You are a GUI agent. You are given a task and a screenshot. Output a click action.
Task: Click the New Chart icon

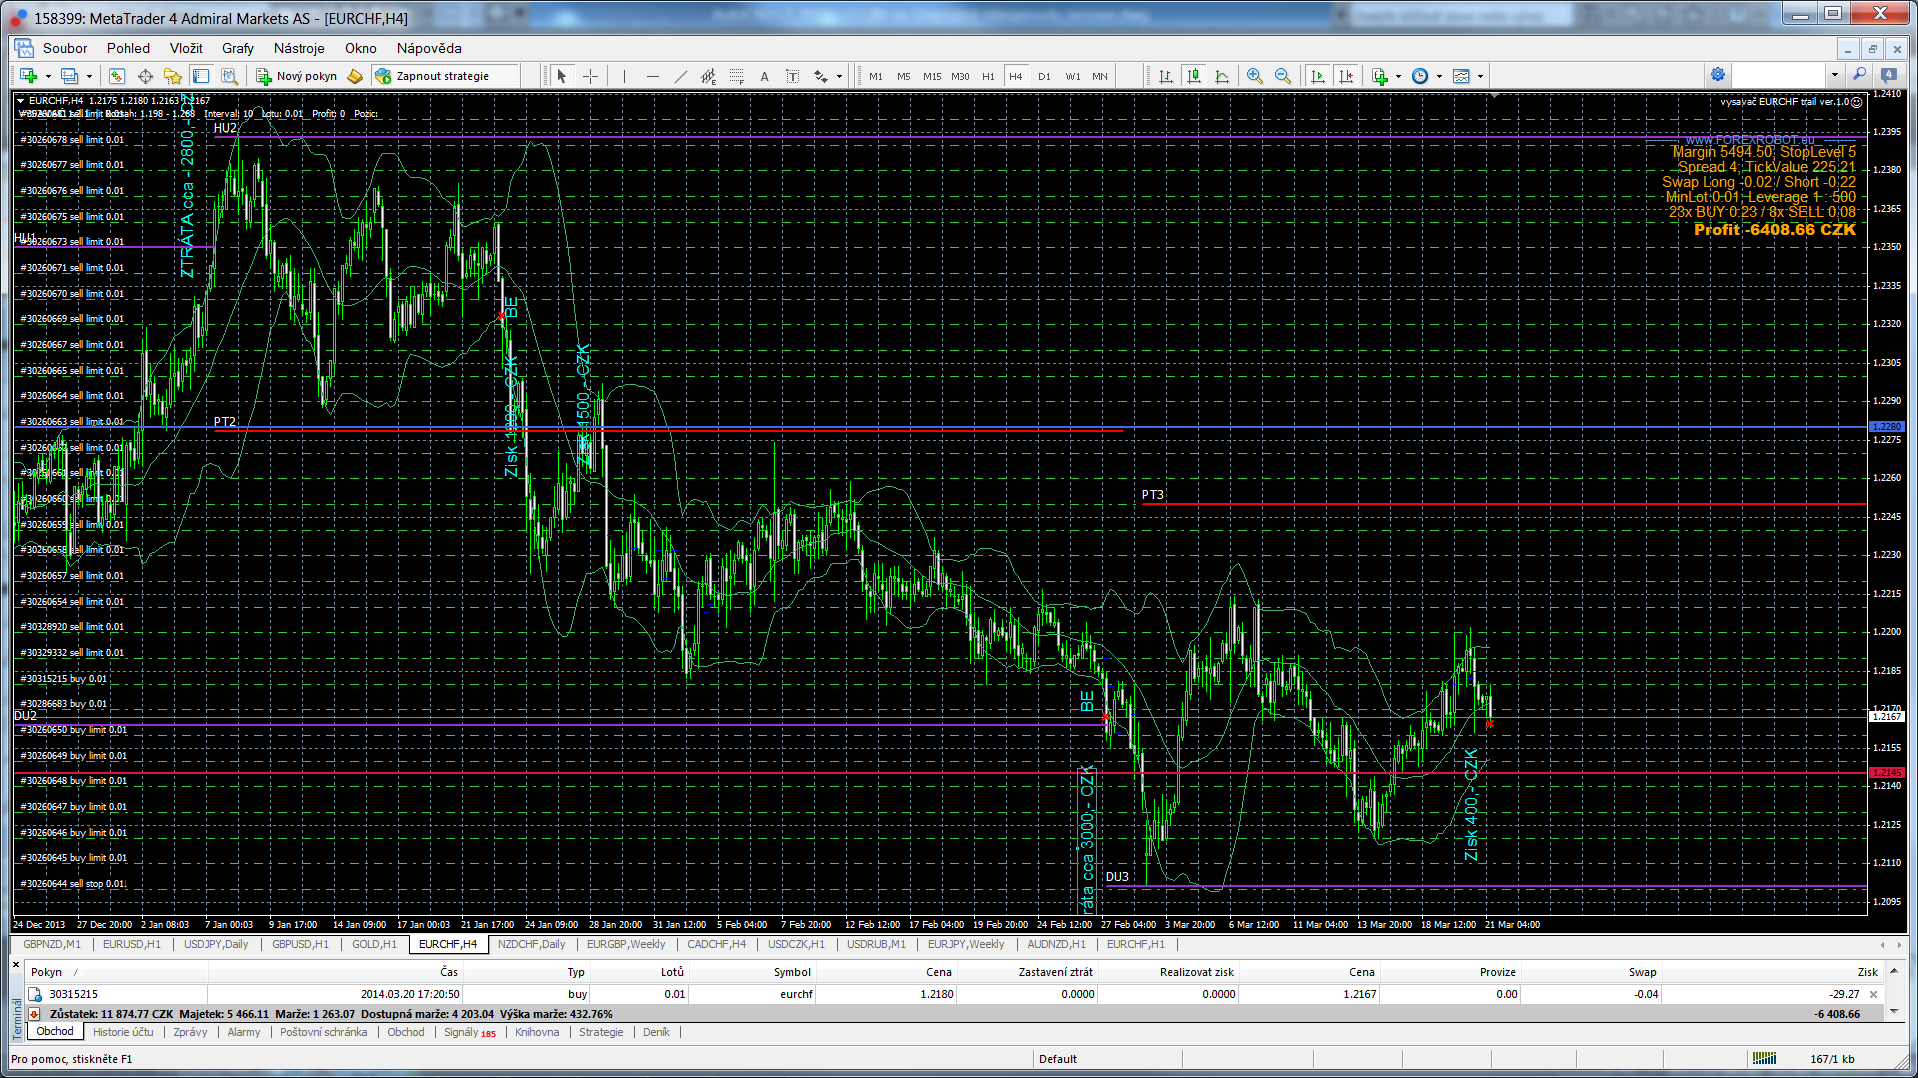(28, 76)
